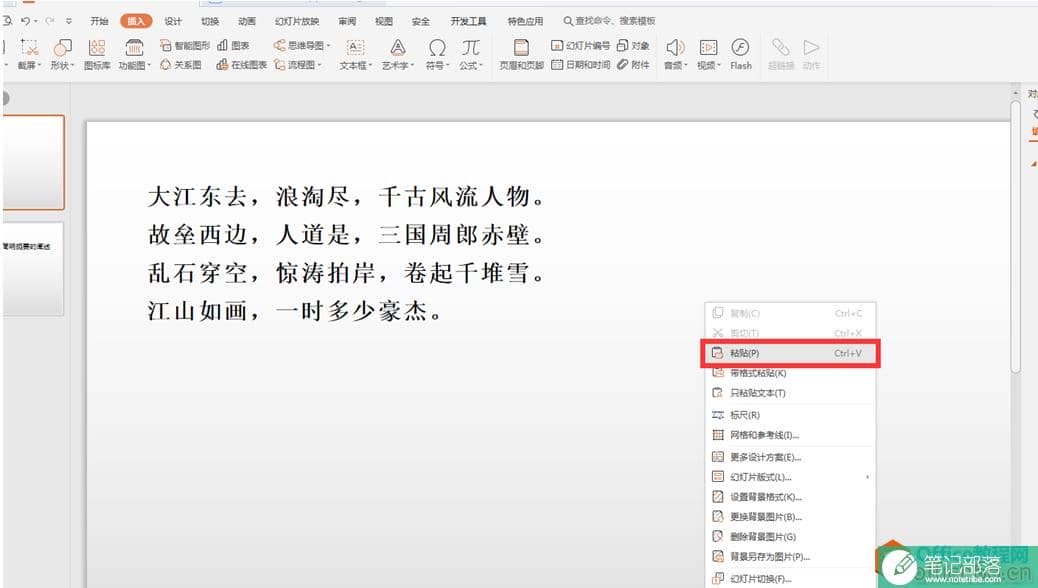
Task: Switch to the 开始 tab
Action: click(99, 21)
